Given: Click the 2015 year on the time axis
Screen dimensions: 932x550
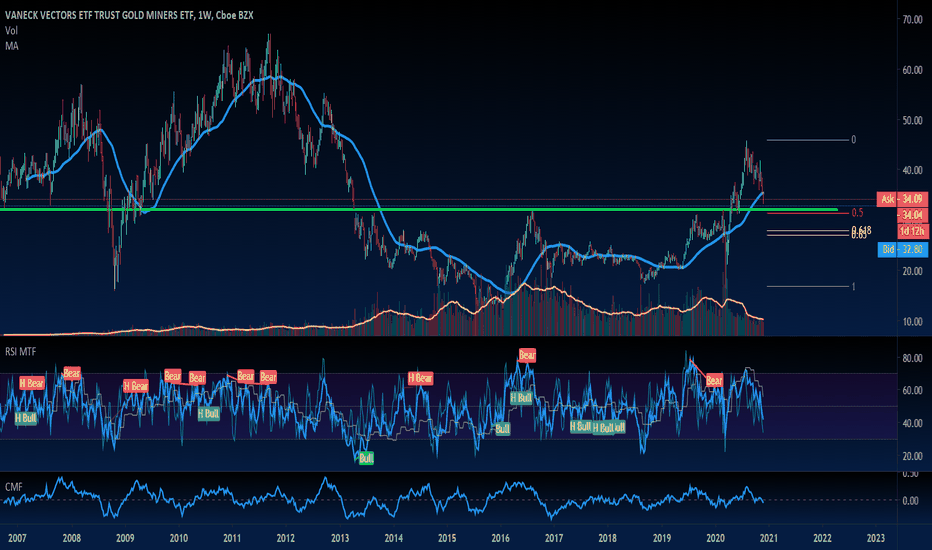Looking at the screenshot, I should pos(447,538).
